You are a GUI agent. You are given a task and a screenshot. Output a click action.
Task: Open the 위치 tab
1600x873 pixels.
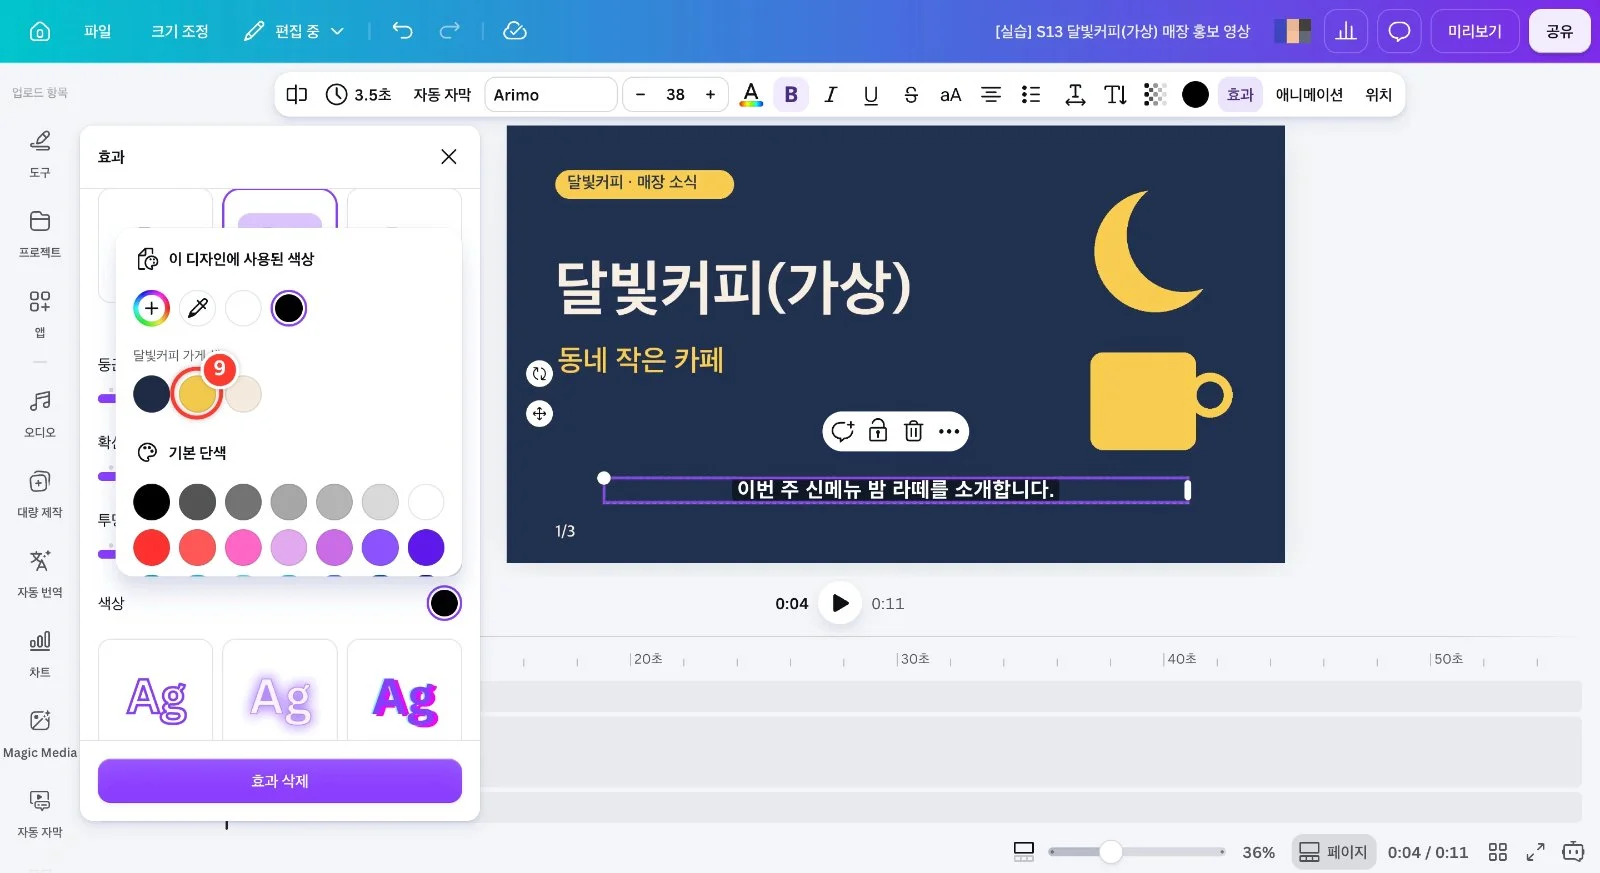tap(1378, 94)
